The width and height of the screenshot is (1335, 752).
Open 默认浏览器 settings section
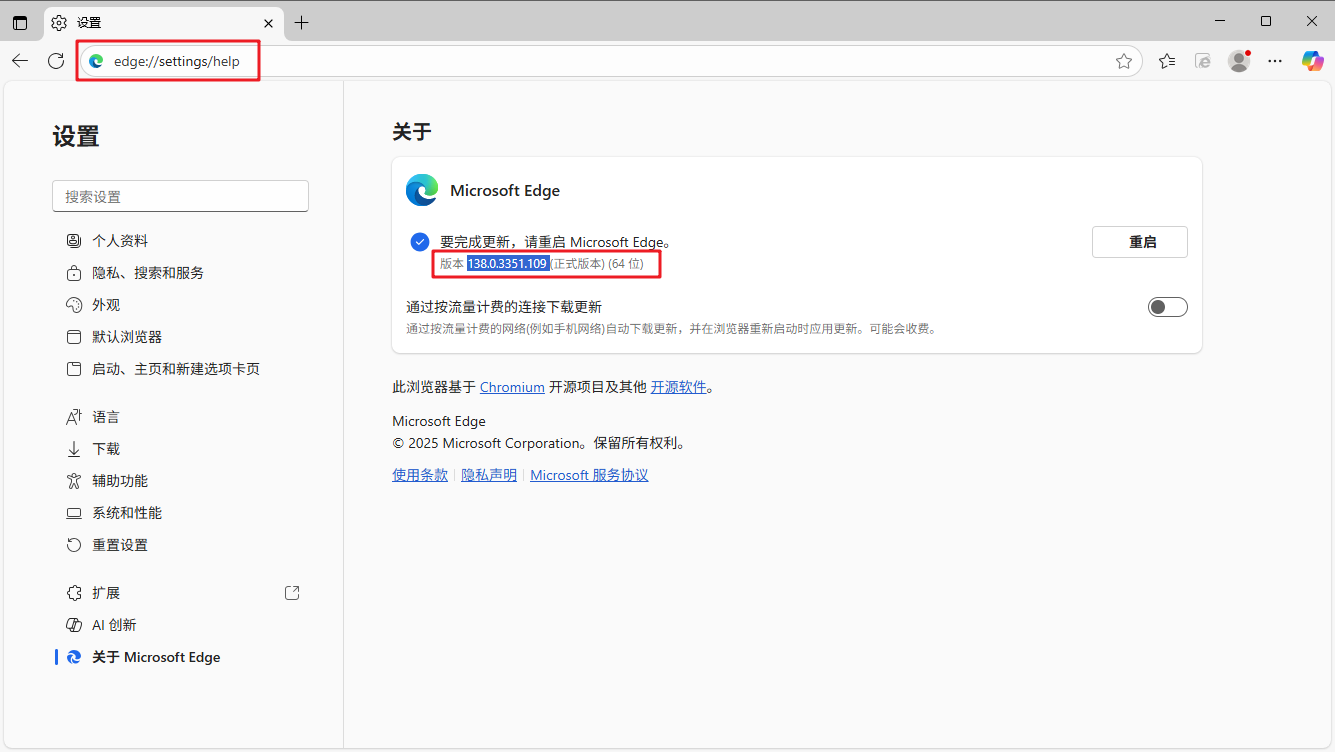tap(180, 337)
